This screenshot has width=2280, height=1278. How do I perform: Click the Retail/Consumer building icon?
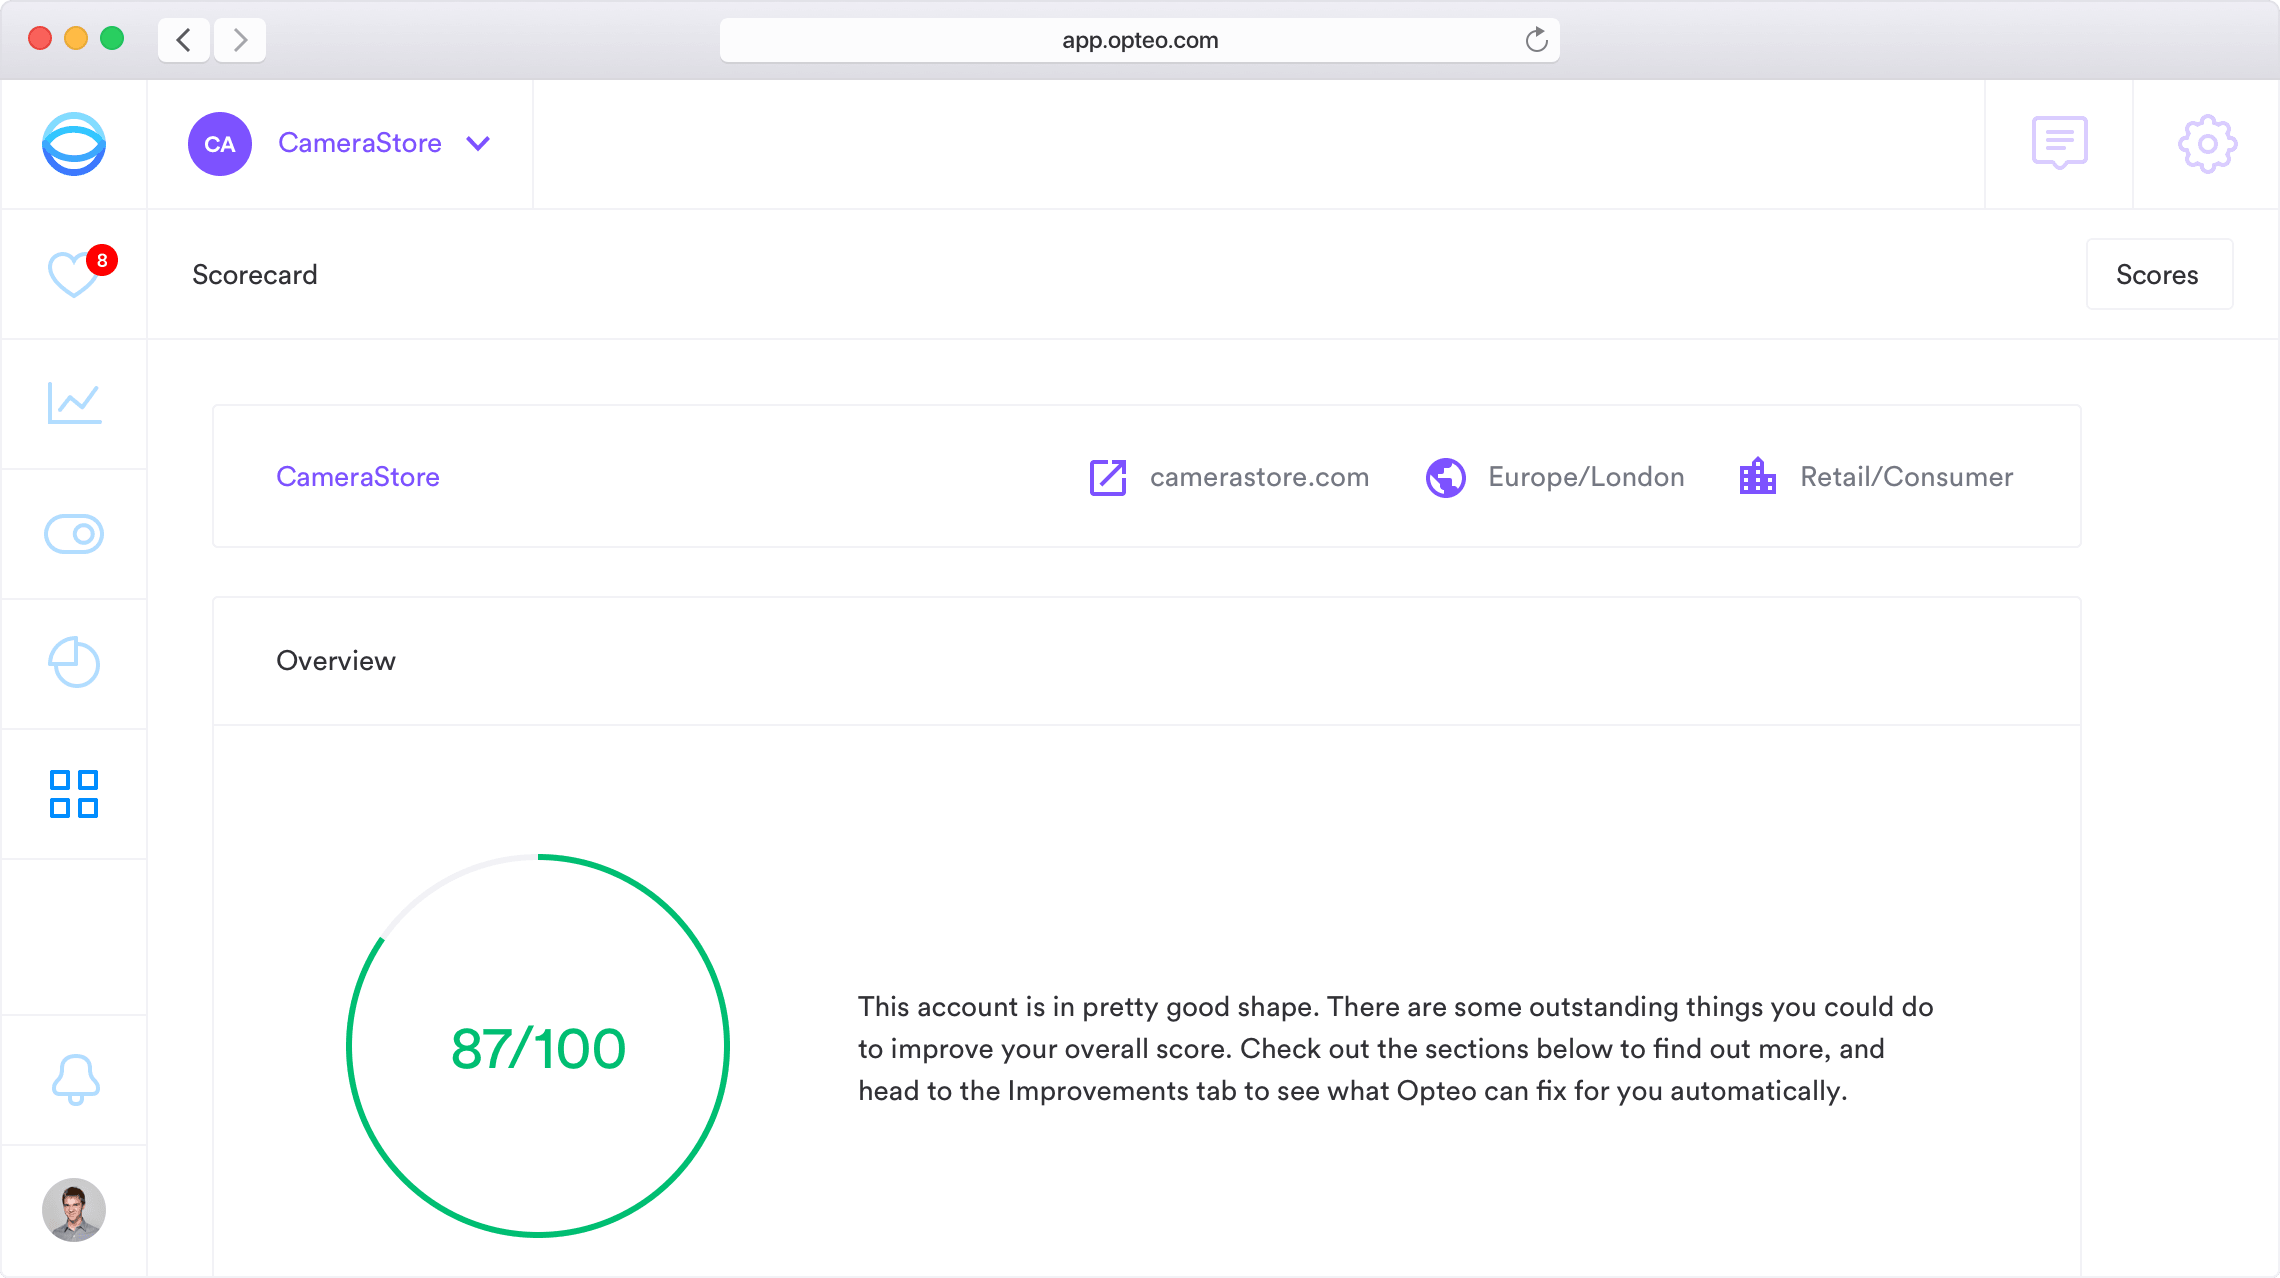pyautogui.click(x=1757, y=477)
